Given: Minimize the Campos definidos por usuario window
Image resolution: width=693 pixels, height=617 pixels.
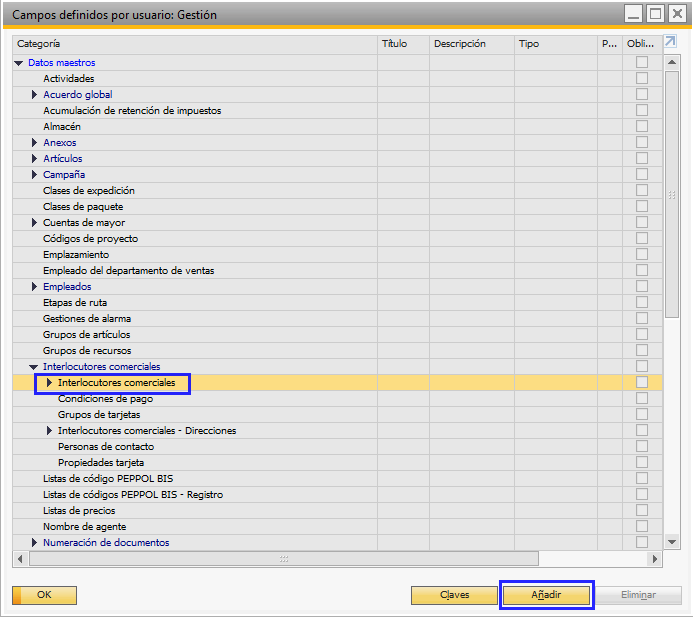Looking at the screenshot, I should tap(633, 14).
